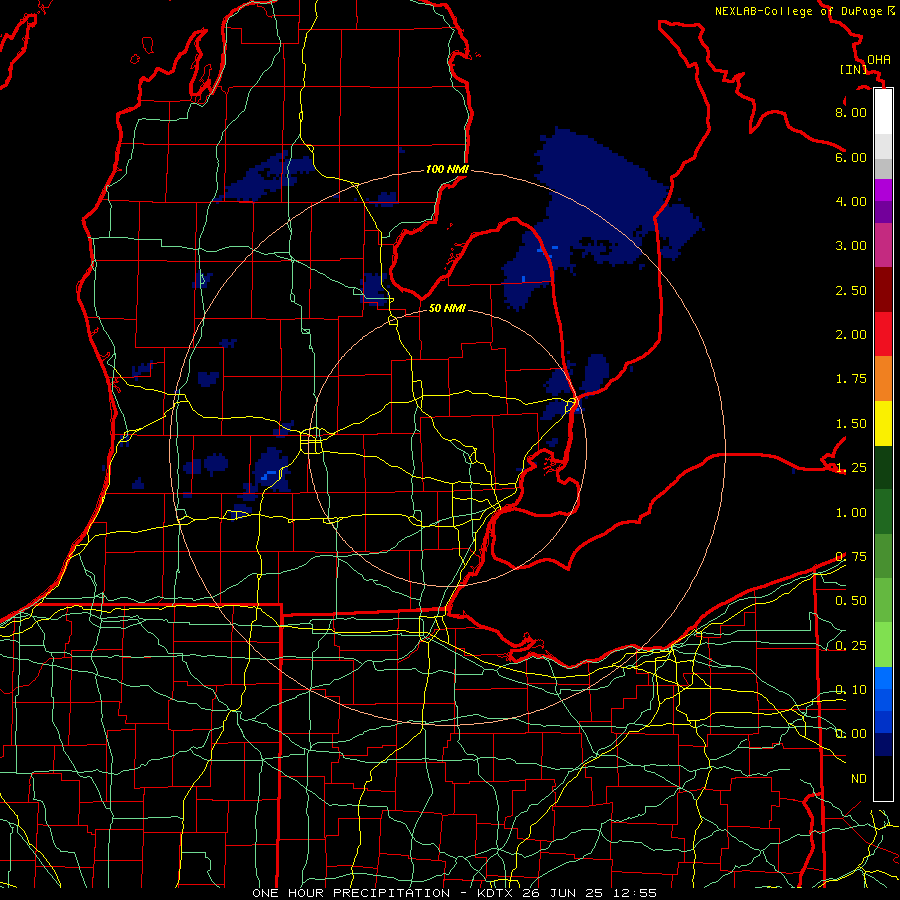900x900 pixels.
Task: Select the 8.00 legend value
Action: tap(851, 112)
